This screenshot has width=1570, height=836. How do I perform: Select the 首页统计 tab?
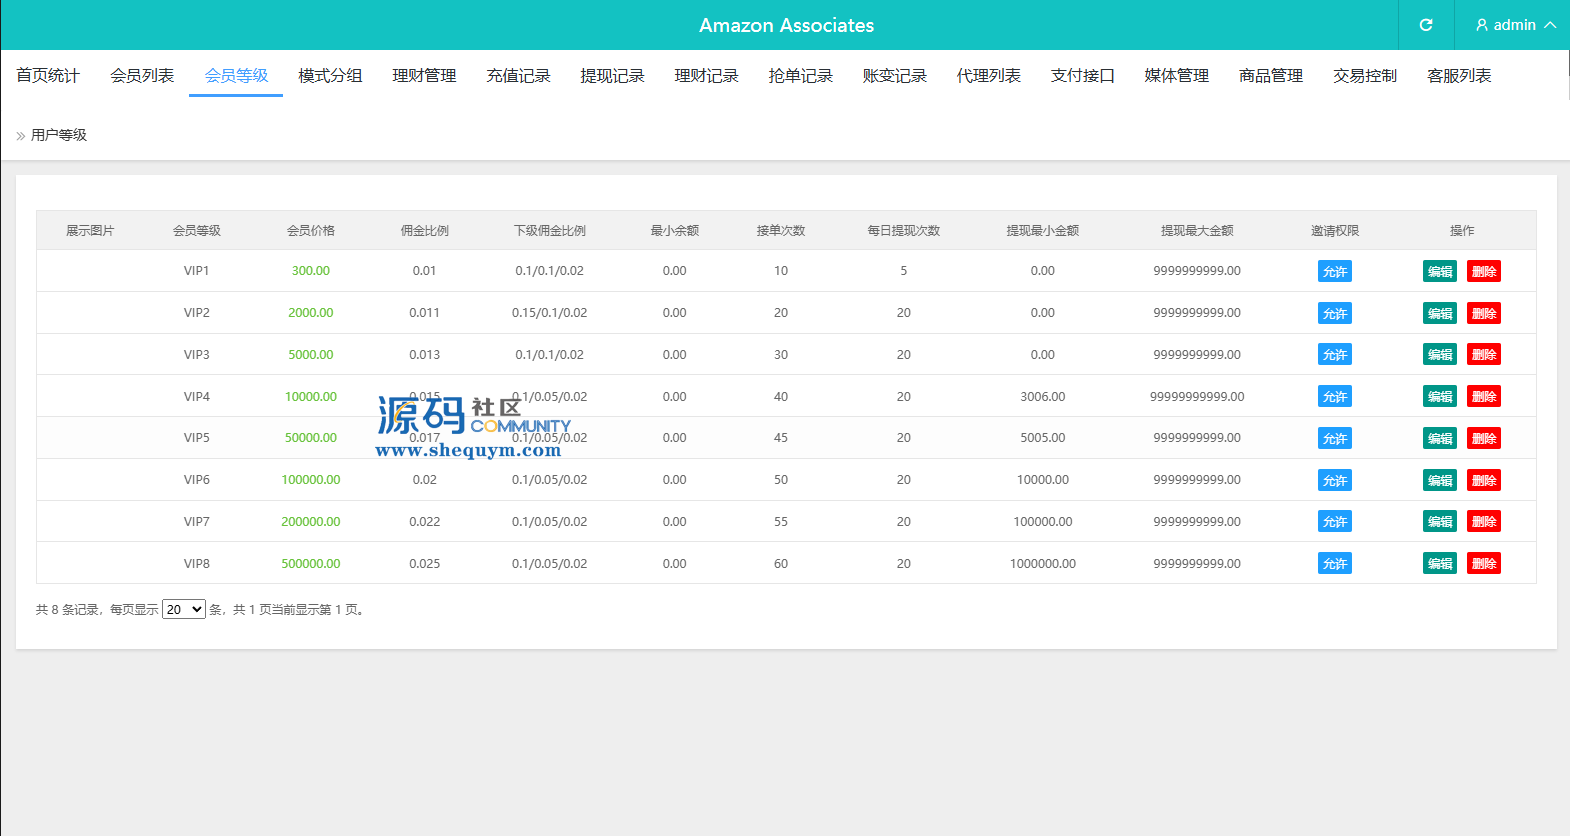point(48,76)
